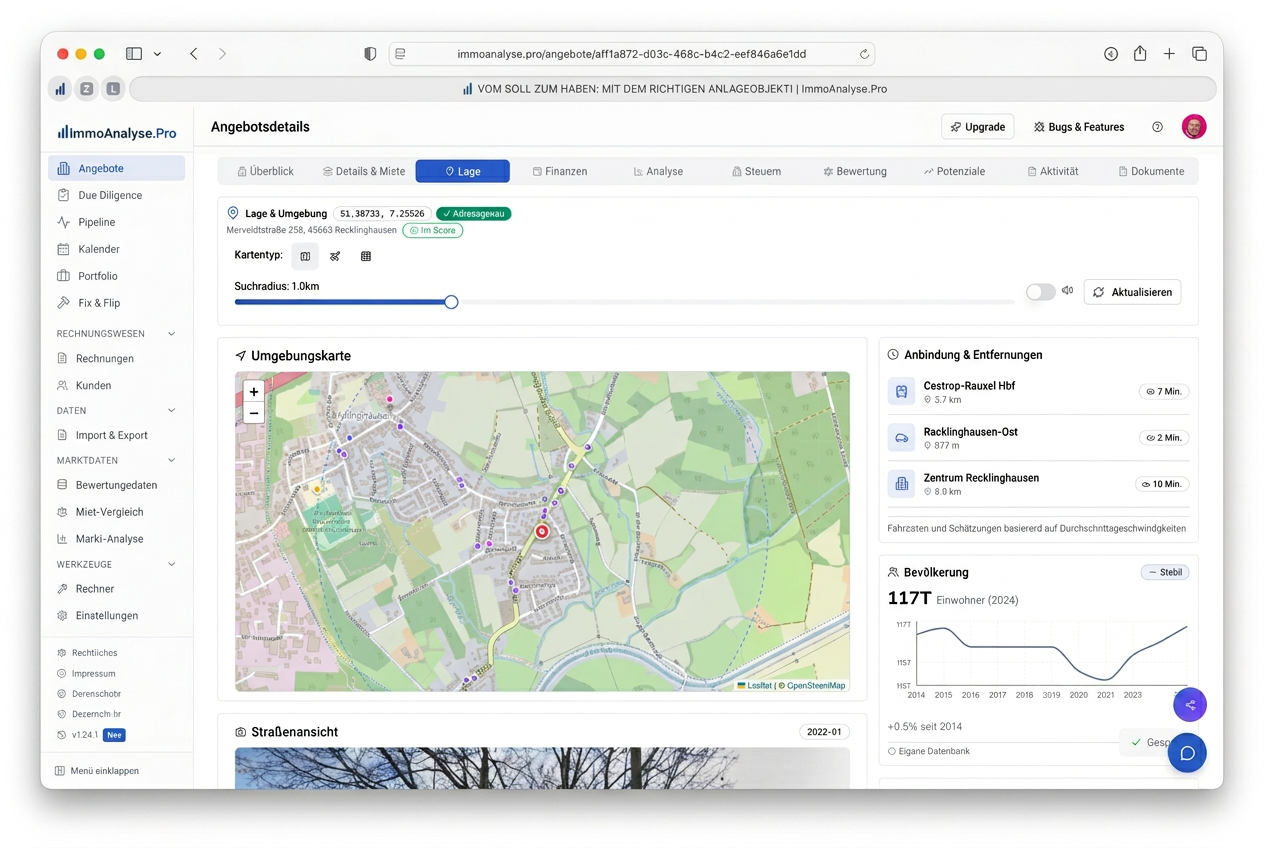Click the Upgrade button

[x=977, y=127]
